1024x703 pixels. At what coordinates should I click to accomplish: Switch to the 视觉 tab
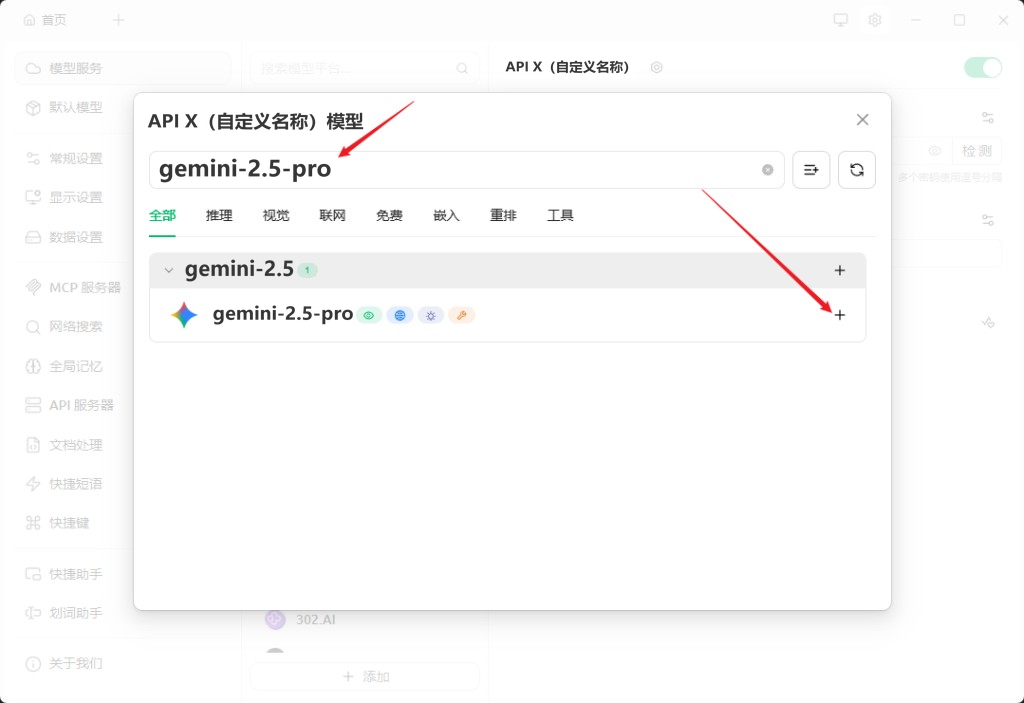click(x=276, y=216)
